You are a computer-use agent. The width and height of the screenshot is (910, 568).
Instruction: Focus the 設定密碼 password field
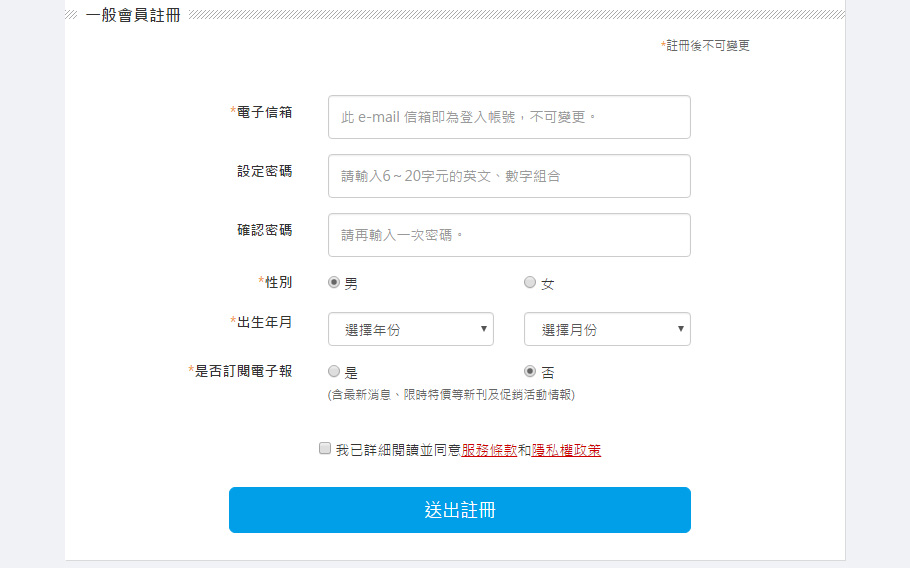509,176
